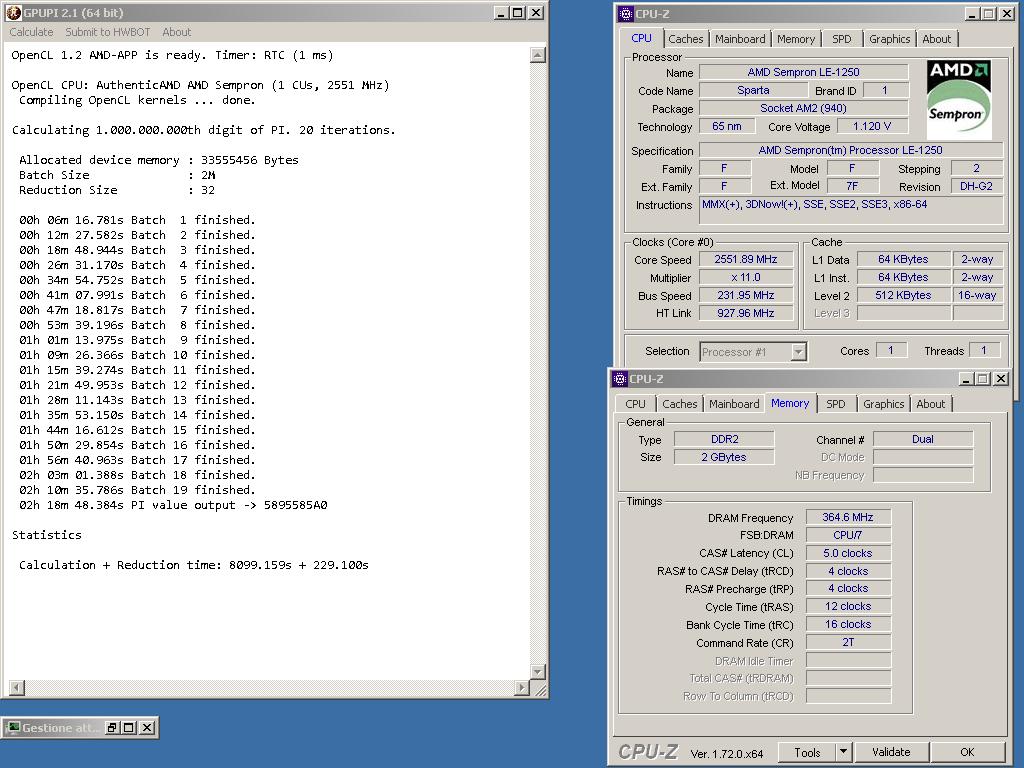Open the Calculate menu in GPUPI

point(31,32)
